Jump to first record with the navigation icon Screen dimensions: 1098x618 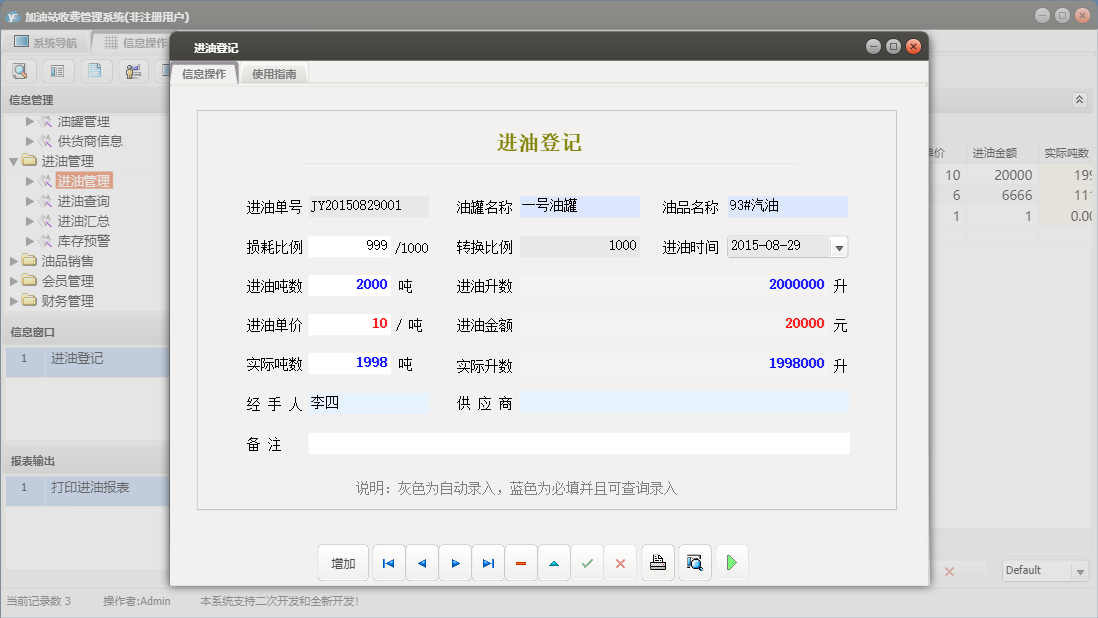pos(388,562)
